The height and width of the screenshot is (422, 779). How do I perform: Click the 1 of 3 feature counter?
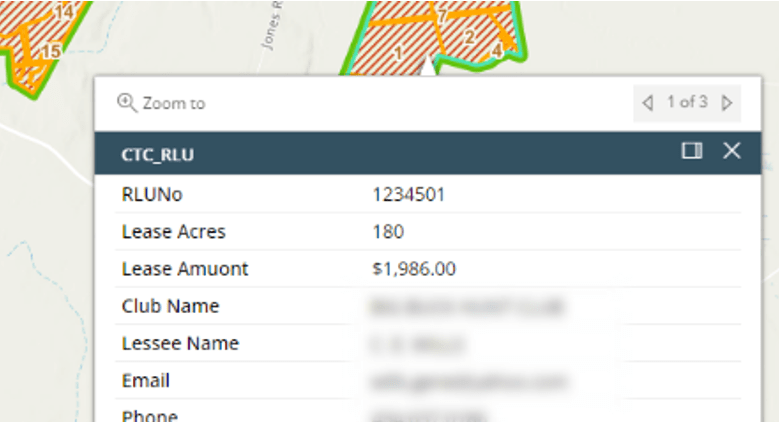687,102
